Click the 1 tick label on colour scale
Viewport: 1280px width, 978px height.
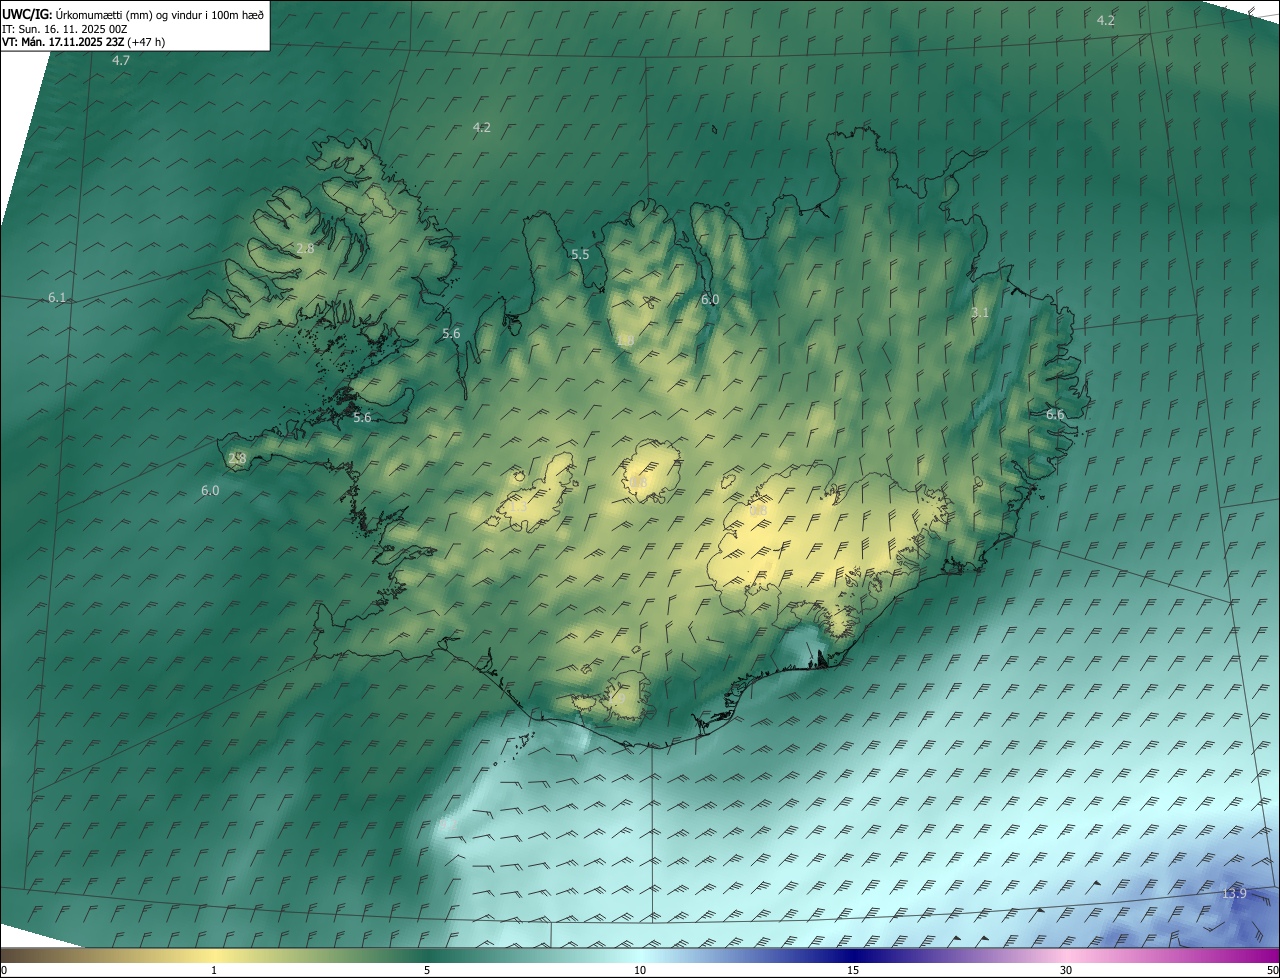coord(214,970)
